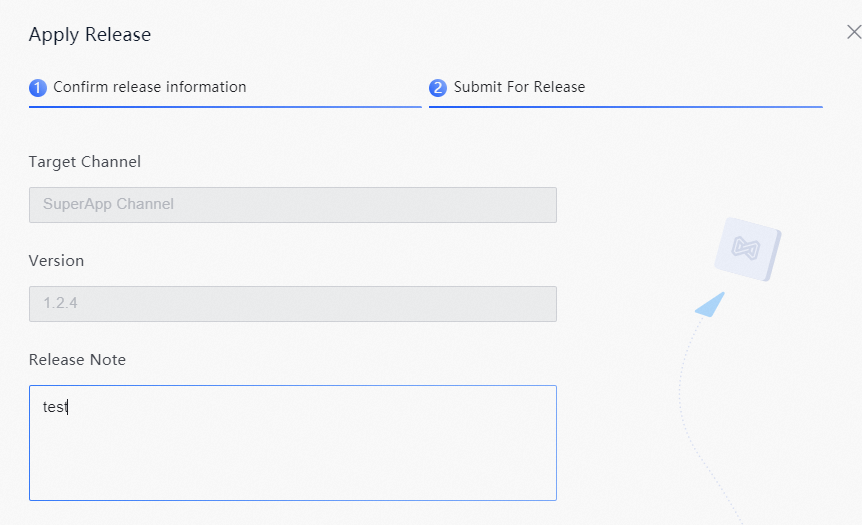Click the cube logo illustration

748,249
